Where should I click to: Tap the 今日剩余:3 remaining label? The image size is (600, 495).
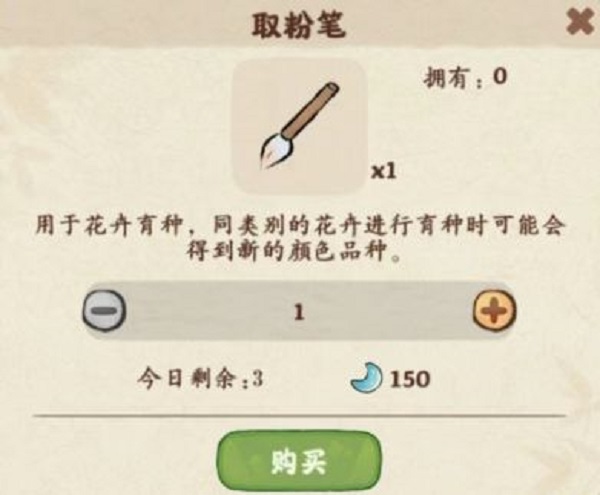coord(201,379)
